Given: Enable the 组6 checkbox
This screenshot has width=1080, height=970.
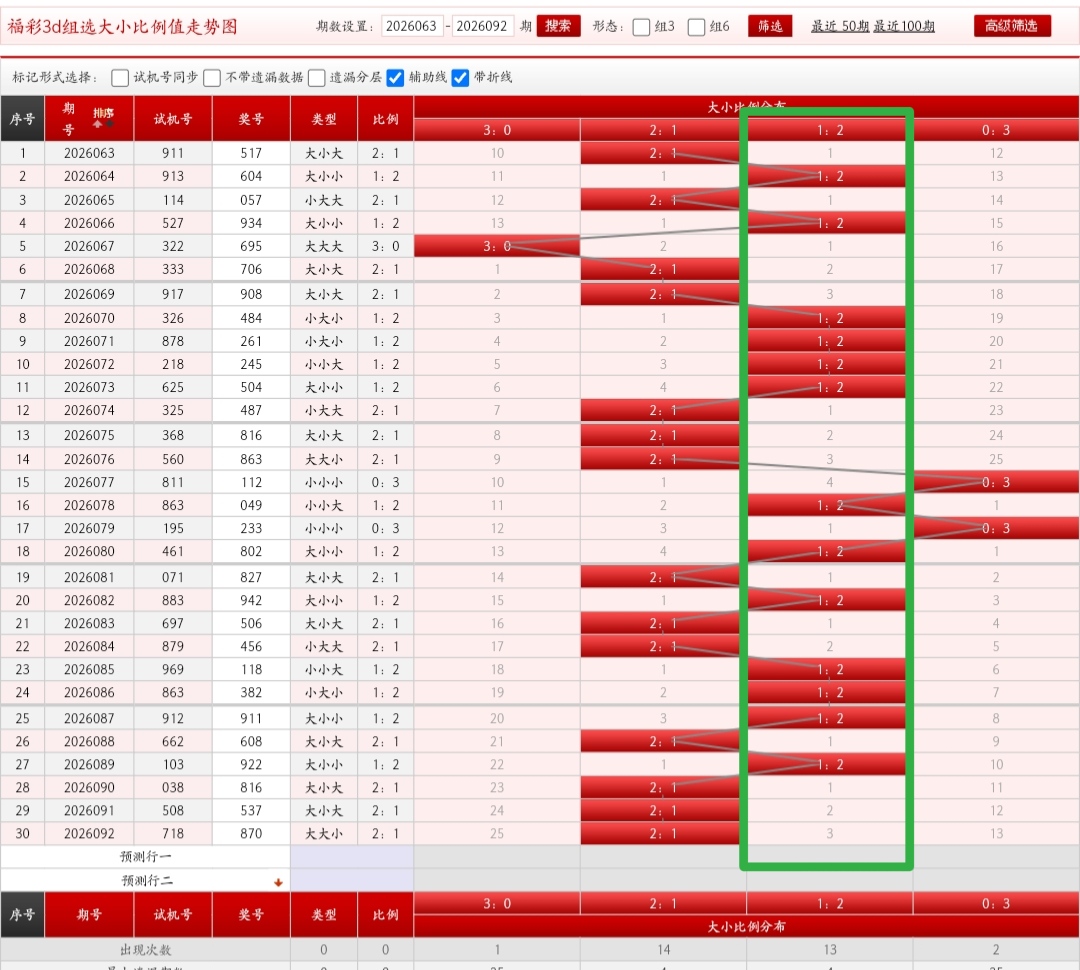Looking at the screenshot, I should [697, 27].
